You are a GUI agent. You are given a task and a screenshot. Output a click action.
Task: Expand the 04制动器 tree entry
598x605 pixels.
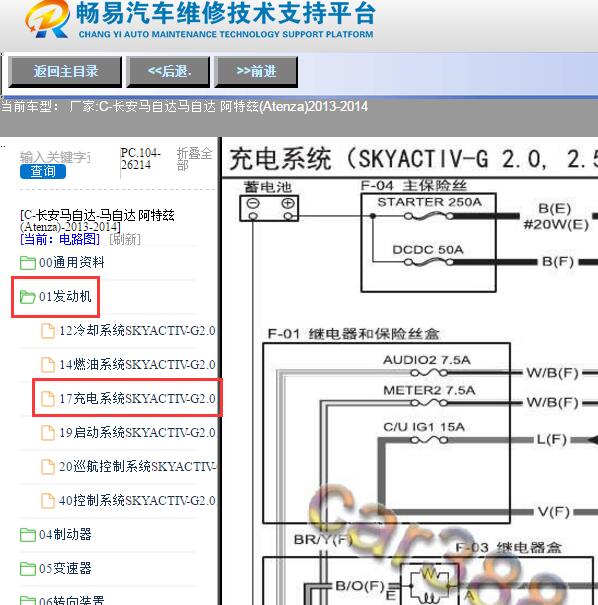coord(65,535)
